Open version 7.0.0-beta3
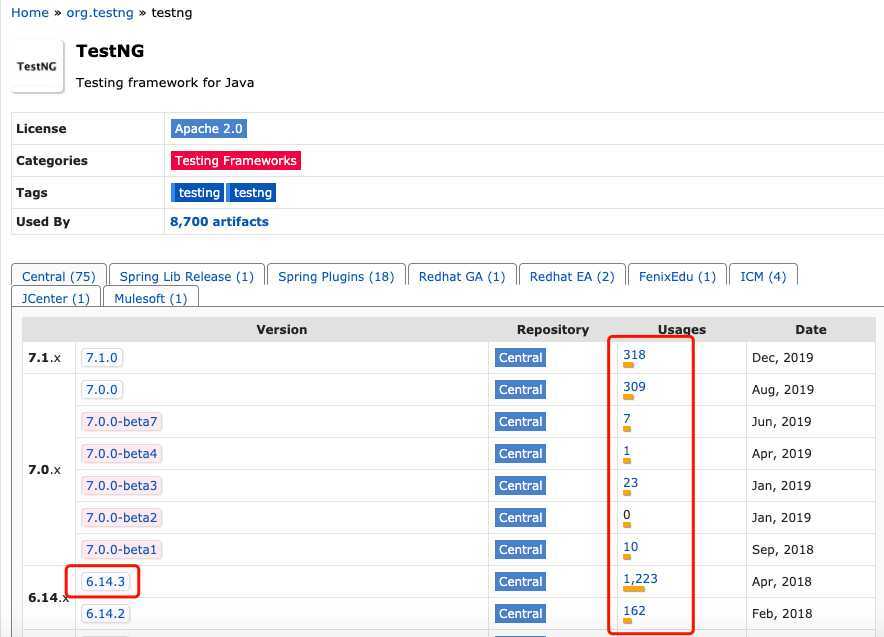This screenshot has width=884, height=637. (x=121, y=485)
